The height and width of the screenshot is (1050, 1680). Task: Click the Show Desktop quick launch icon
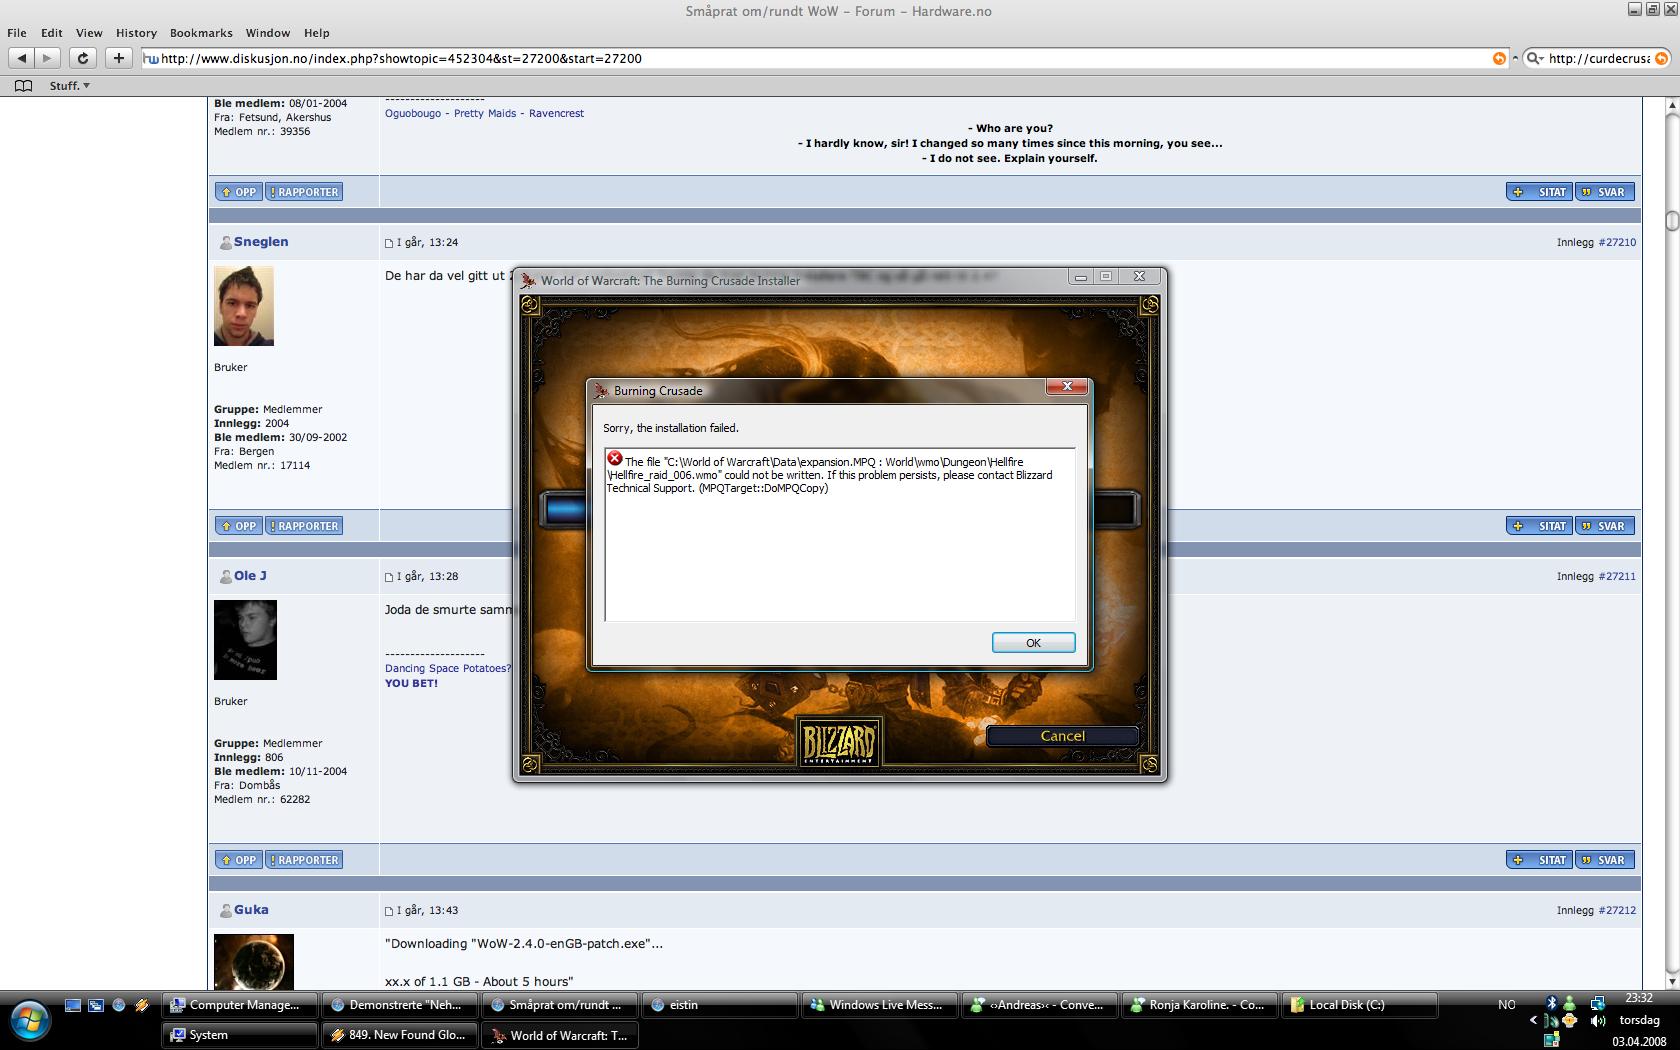click(73, 1005)
